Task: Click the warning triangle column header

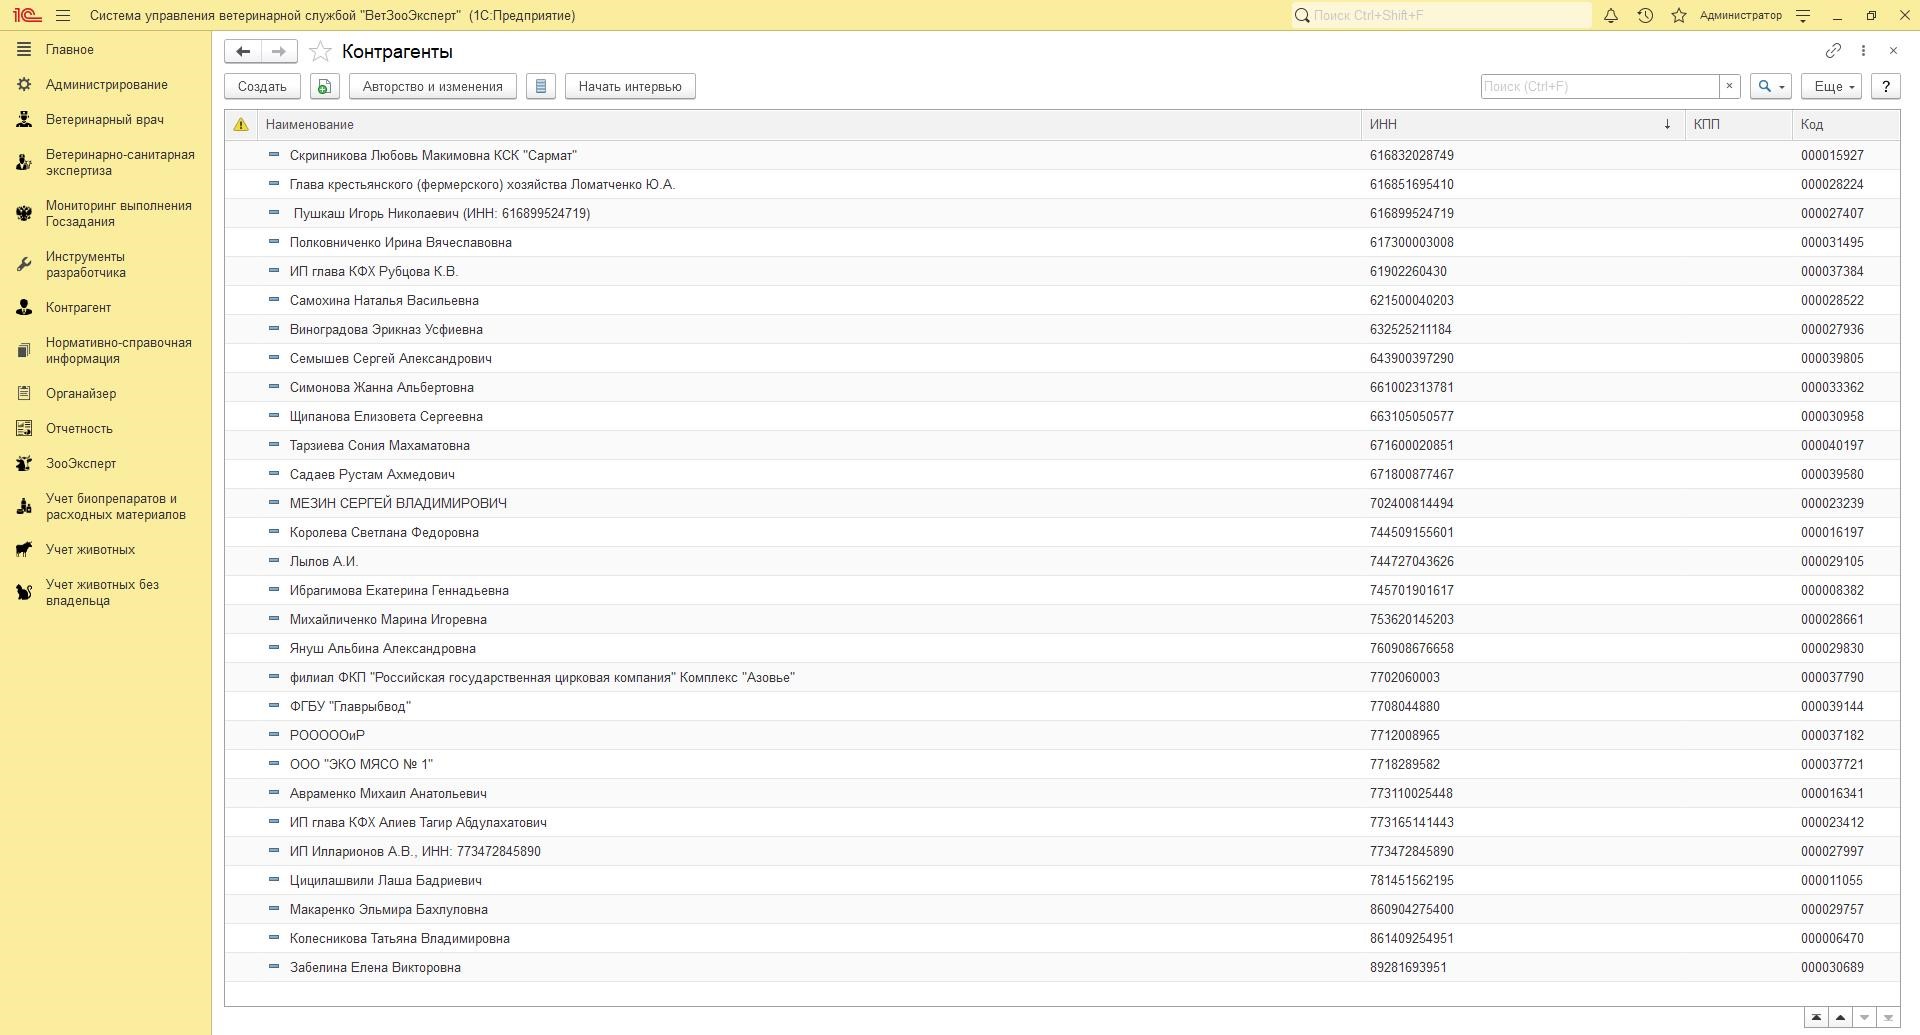Action: pos(241,124)
